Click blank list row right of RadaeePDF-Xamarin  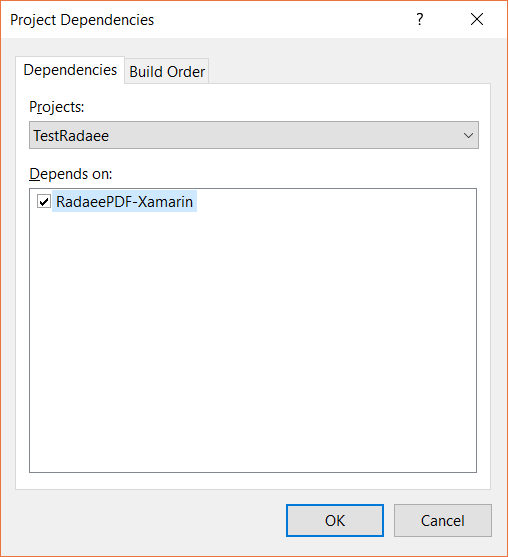[x=336, y=202]
